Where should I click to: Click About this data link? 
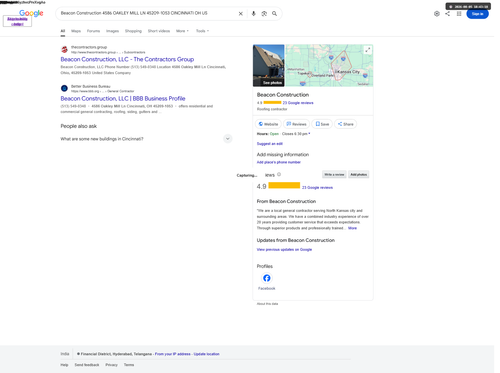(x=267, y=304)
